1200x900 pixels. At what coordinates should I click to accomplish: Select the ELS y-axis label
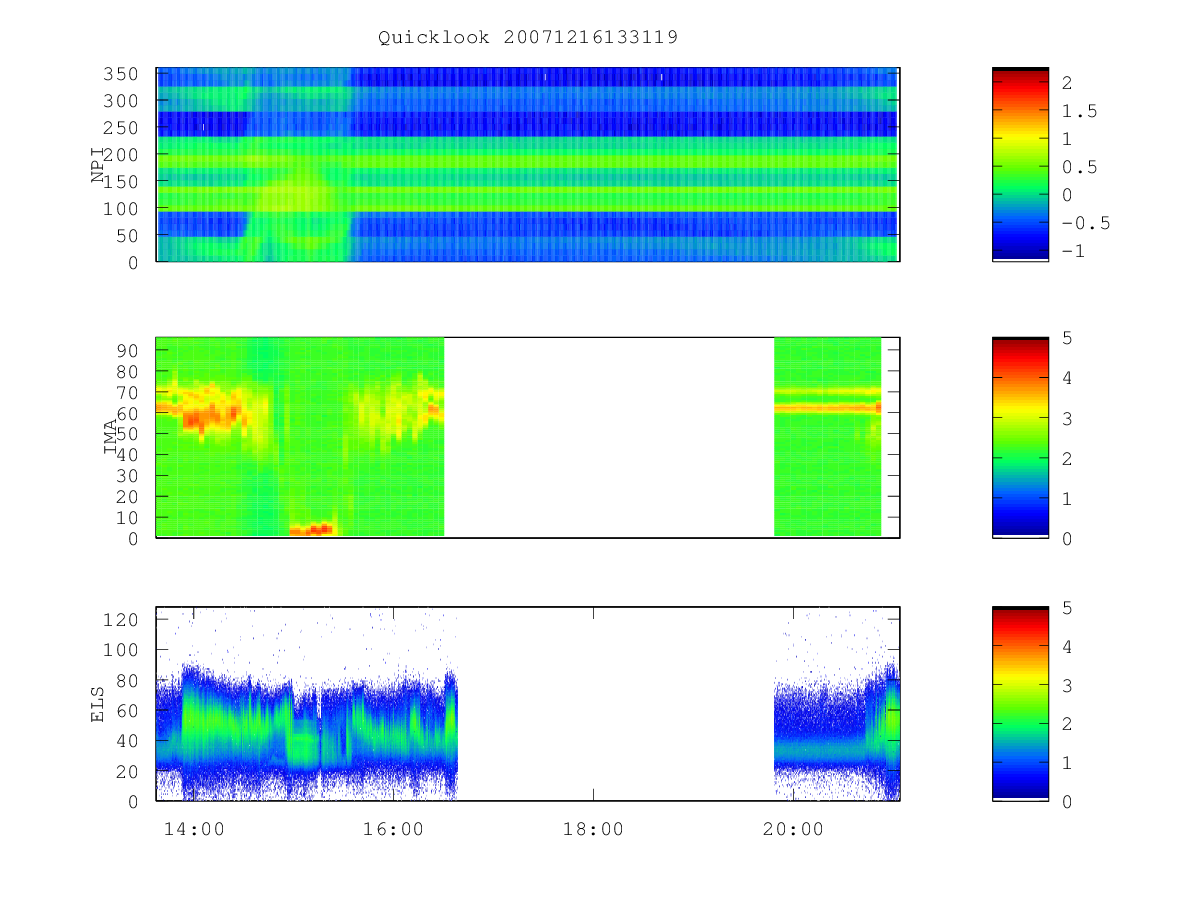[98, 704]
